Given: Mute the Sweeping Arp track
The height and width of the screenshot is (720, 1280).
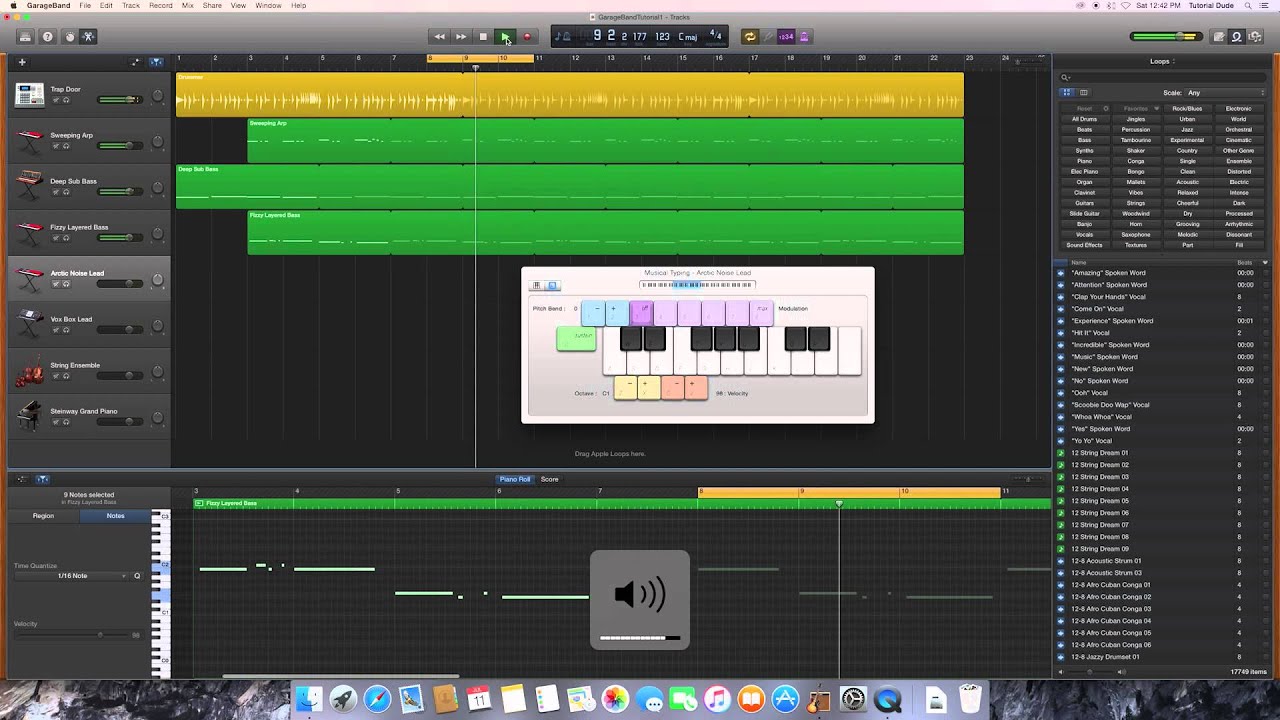Looking at the screenshot, I should (x=56, y=146).
